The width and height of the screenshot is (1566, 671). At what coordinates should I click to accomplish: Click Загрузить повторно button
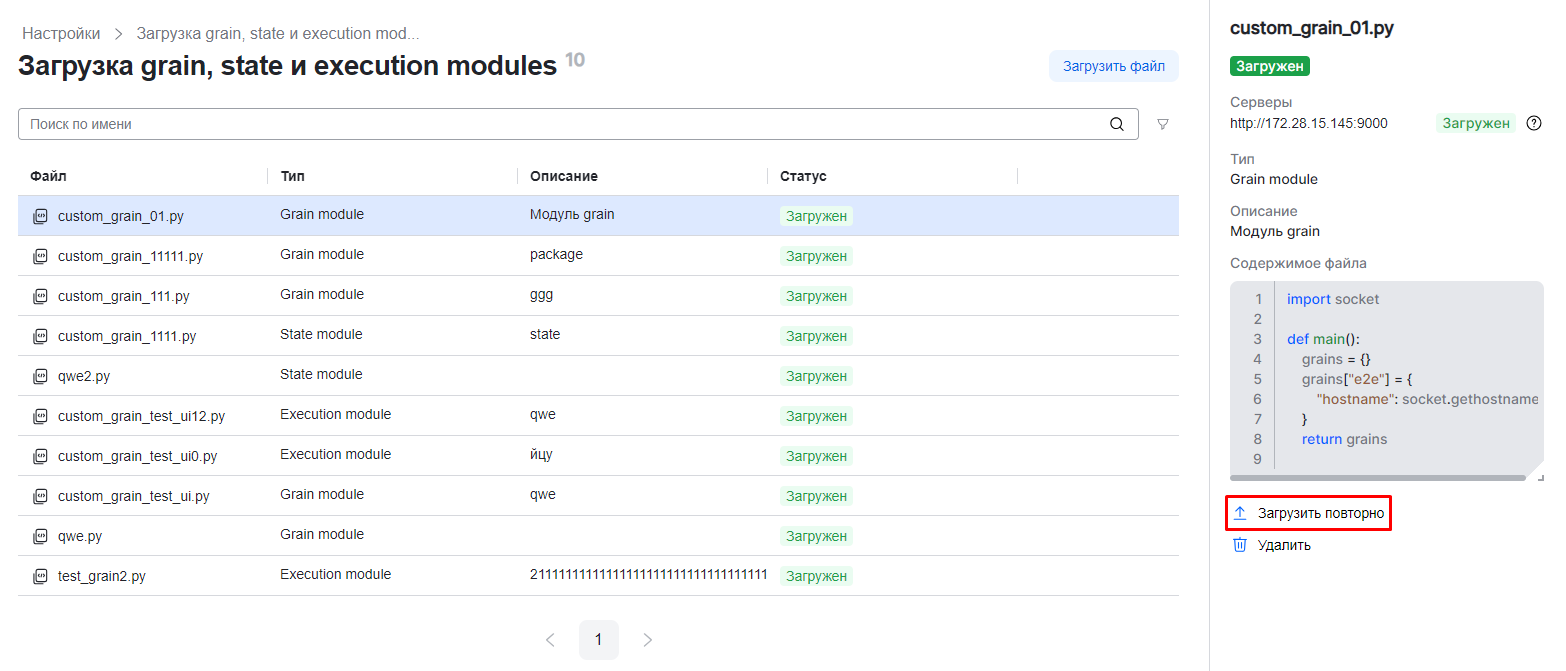tap(1320, 513)
